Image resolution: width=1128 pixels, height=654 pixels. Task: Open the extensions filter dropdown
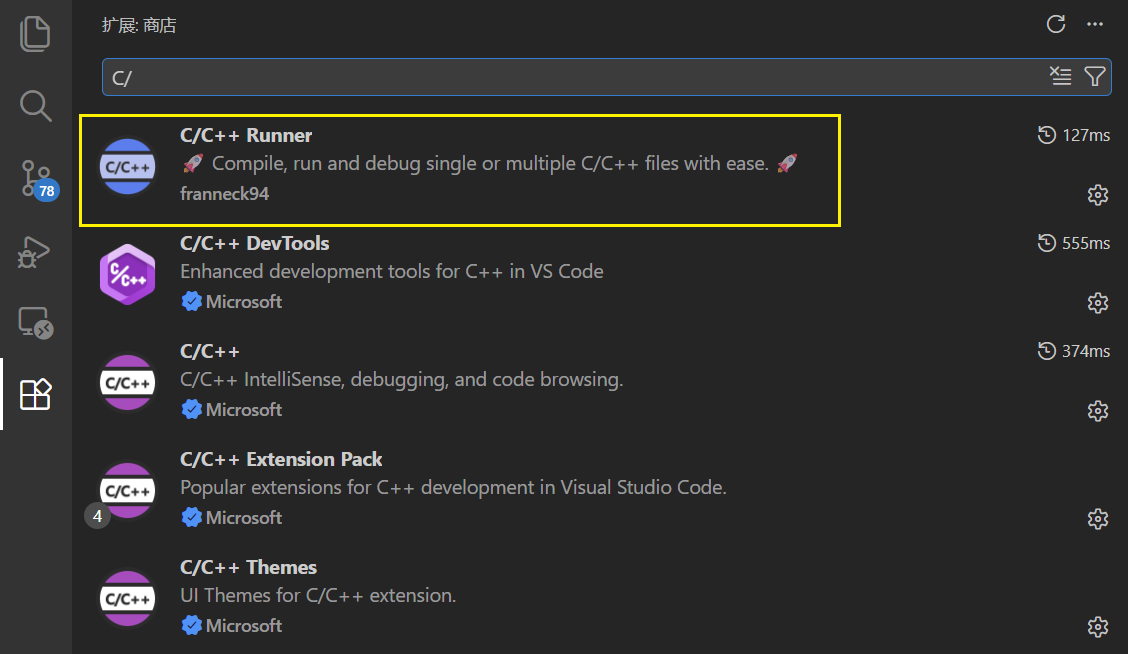tap(1094, 76)
